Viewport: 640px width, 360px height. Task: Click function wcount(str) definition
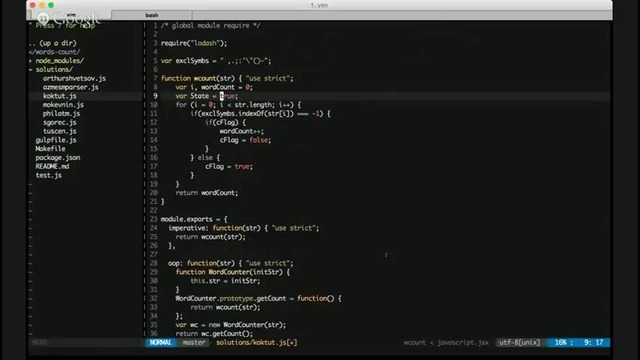click(x=227, y=78)
